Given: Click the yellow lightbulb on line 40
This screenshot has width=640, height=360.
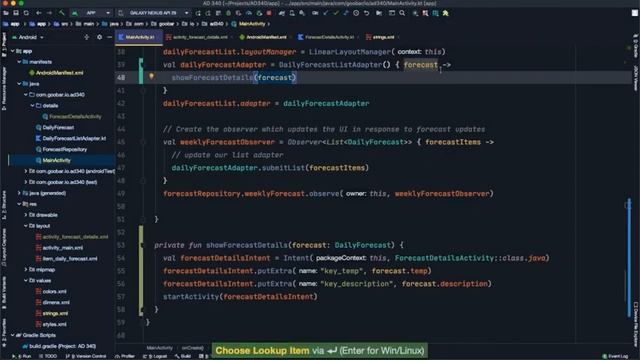Looking at the screenshot, I should click(151, 76).
